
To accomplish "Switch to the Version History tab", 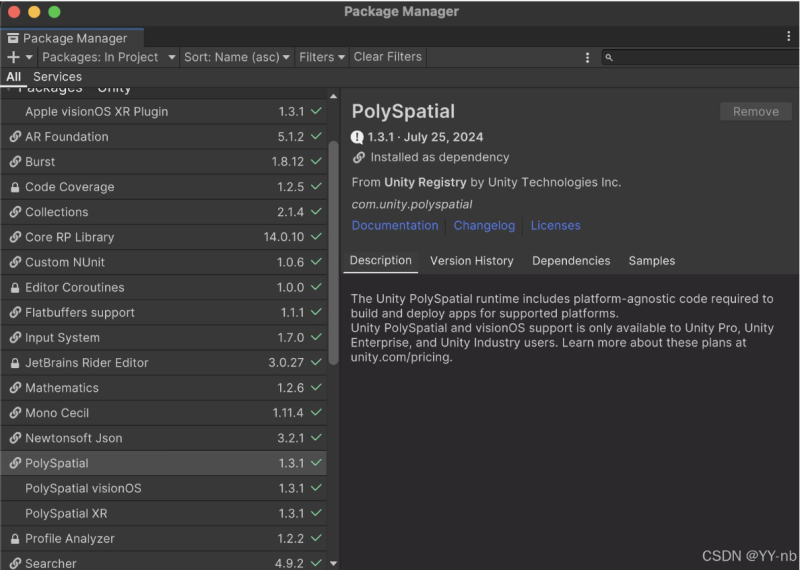I will (471, 261).
